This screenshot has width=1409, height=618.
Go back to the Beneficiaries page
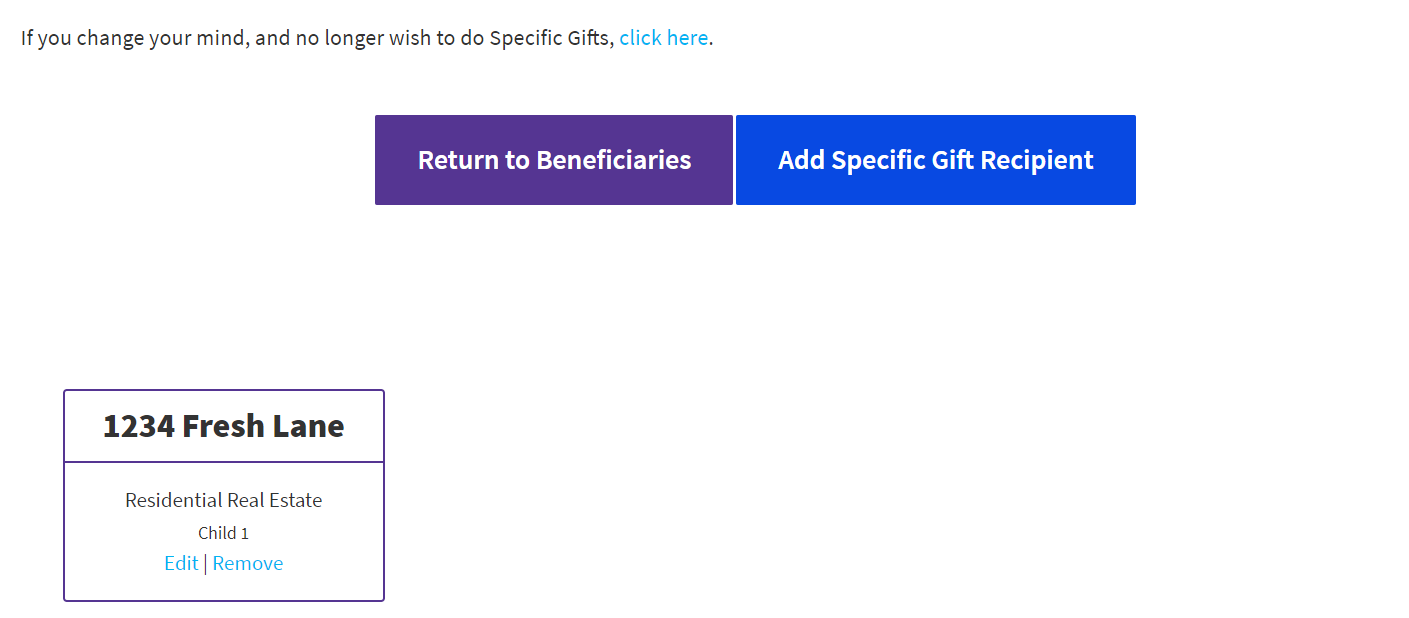(x=554, y=160)
